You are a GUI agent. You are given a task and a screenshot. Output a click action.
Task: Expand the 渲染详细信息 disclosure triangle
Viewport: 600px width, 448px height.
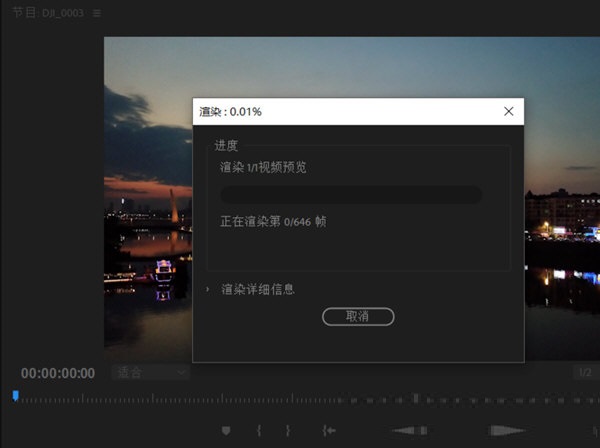click(x=208, y=289)
